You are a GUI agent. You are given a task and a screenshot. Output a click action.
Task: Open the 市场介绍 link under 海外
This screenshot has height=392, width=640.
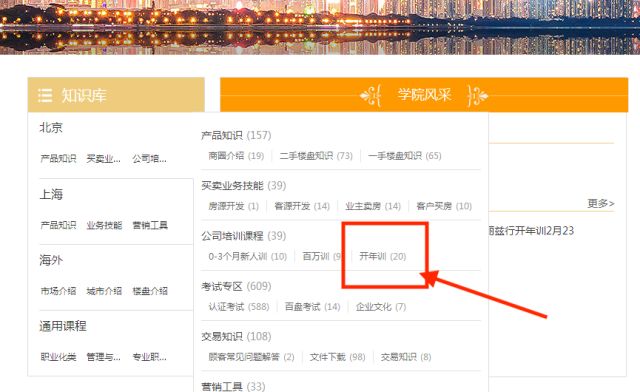coord(58,291)
